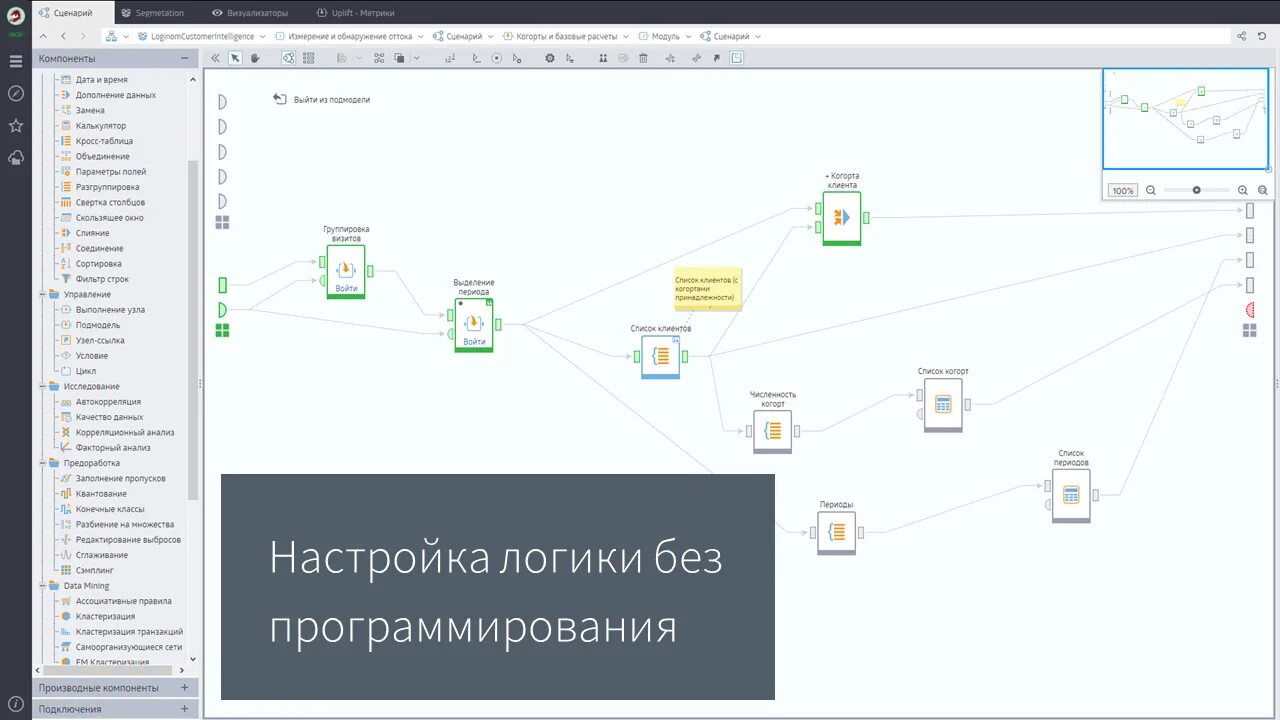
Task: Adjust the minimap zoom slider
Action: click(1196, 189)
